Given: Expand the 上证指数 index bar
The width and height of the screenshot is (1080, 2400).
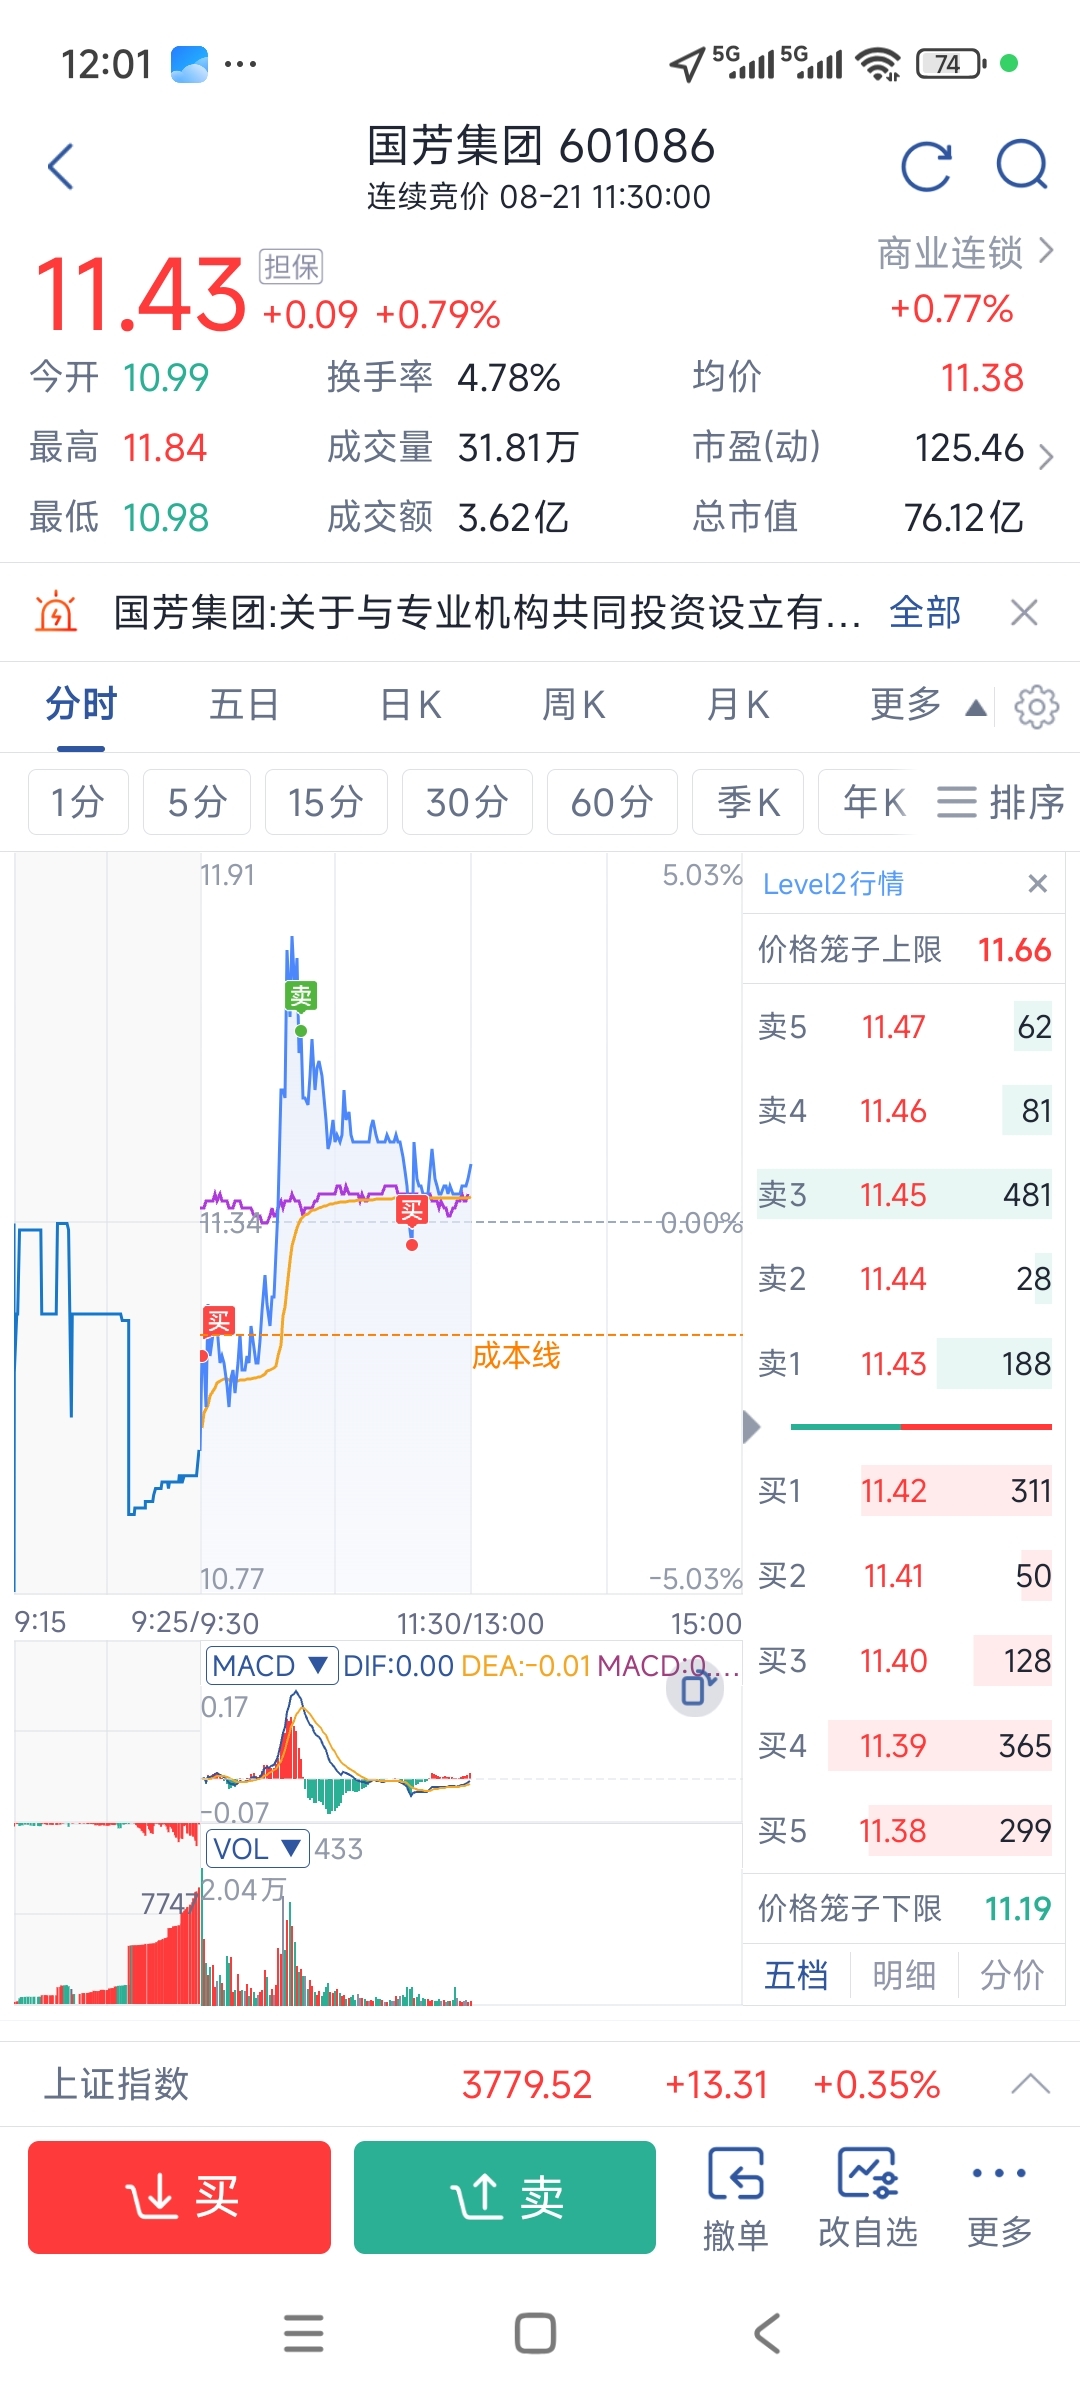Looking at the screenshot, I should pyautogui.click(x=1030, y=2085).
